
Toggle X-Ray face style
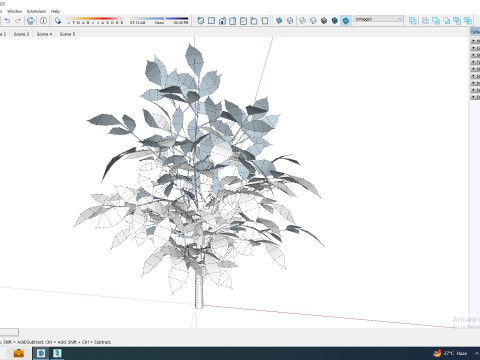pyautogui.click(x=279, y=21)
